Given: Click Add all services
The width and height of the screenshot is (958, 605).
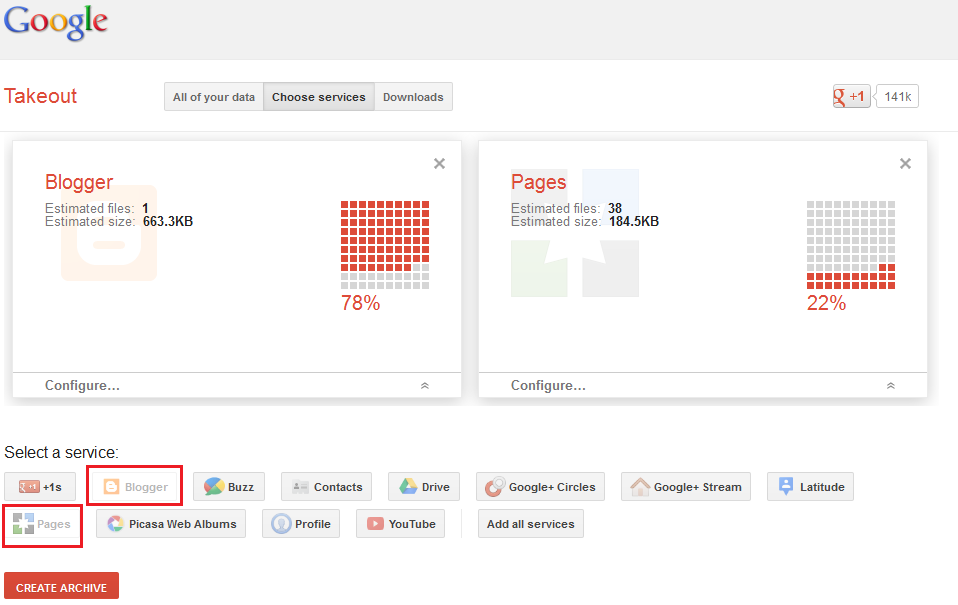Looking at the screenshot, I should (531, 524).
